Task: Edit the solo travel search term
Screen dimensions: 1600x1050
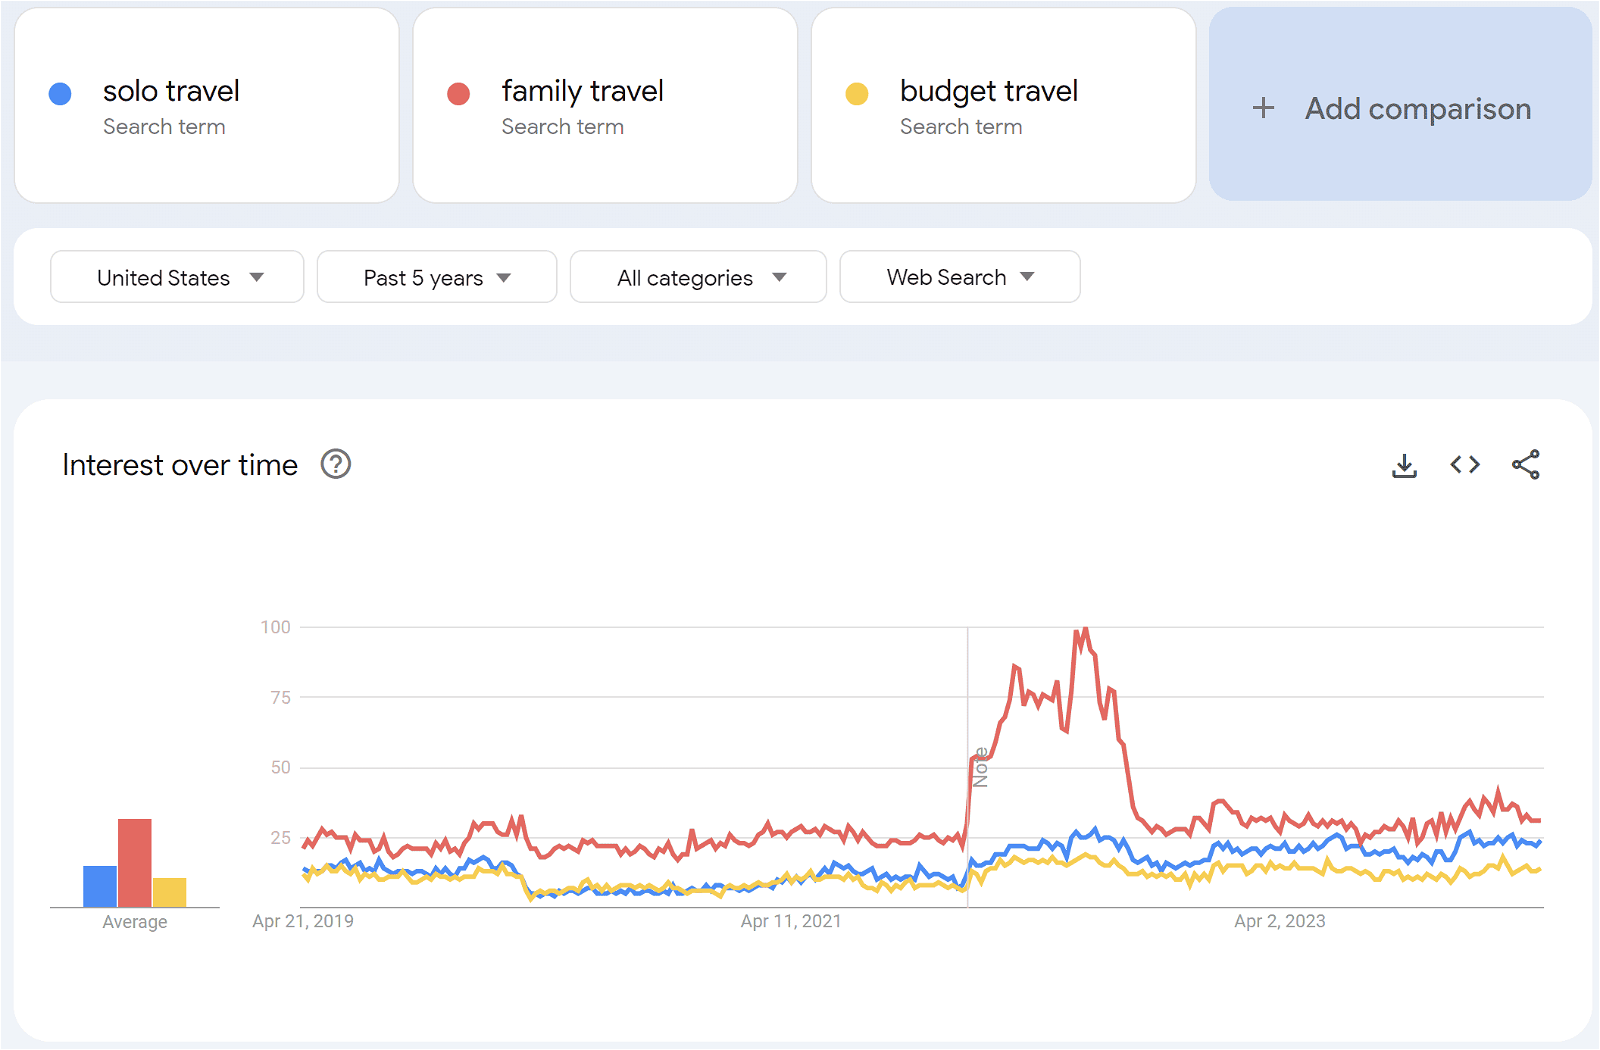Action: click(171, 91)
